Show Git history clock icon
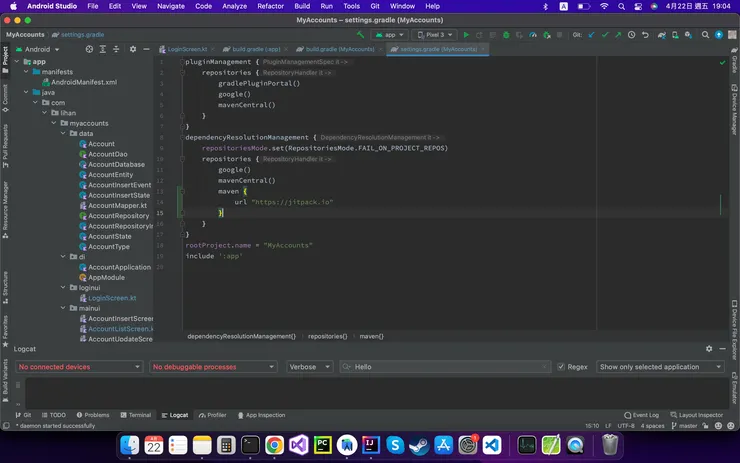The height and width of the screenshot is (463, 740). [x=631, y=34]
